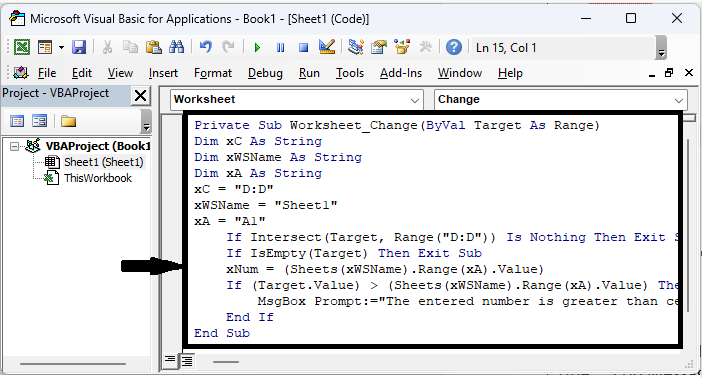Select Sheet1 (Sheet1) in project tree
Screen dimensions: 702x378
103,162
